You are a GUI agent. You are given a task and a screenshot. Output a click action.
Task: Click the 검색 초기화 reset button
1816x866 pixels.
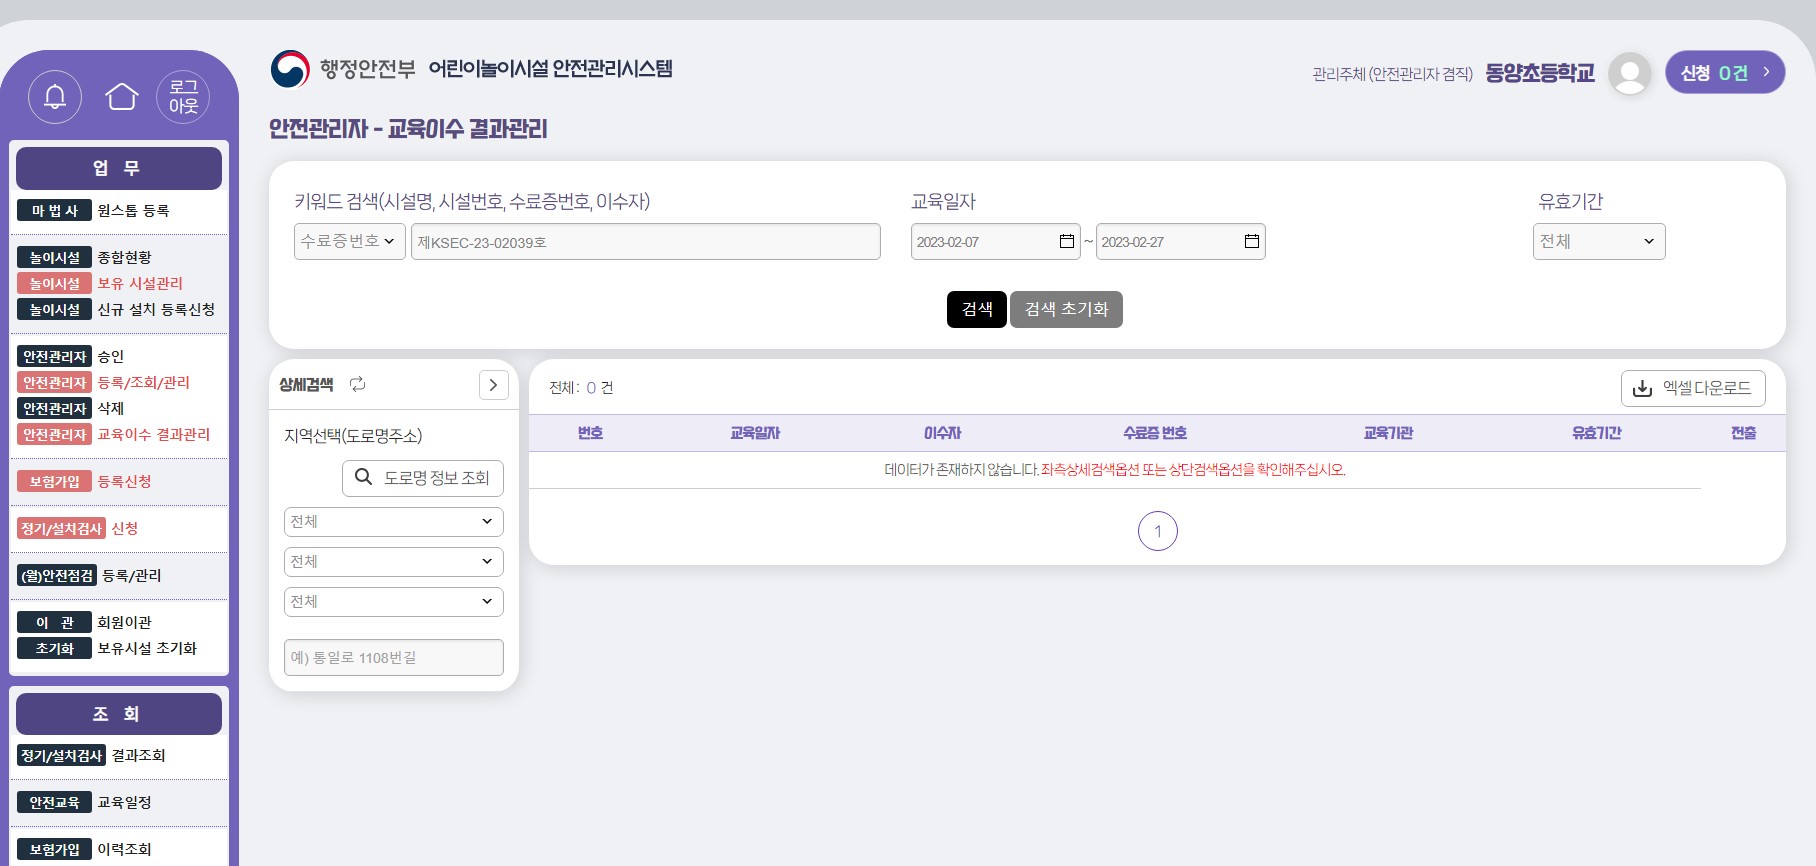(1066, 310)
